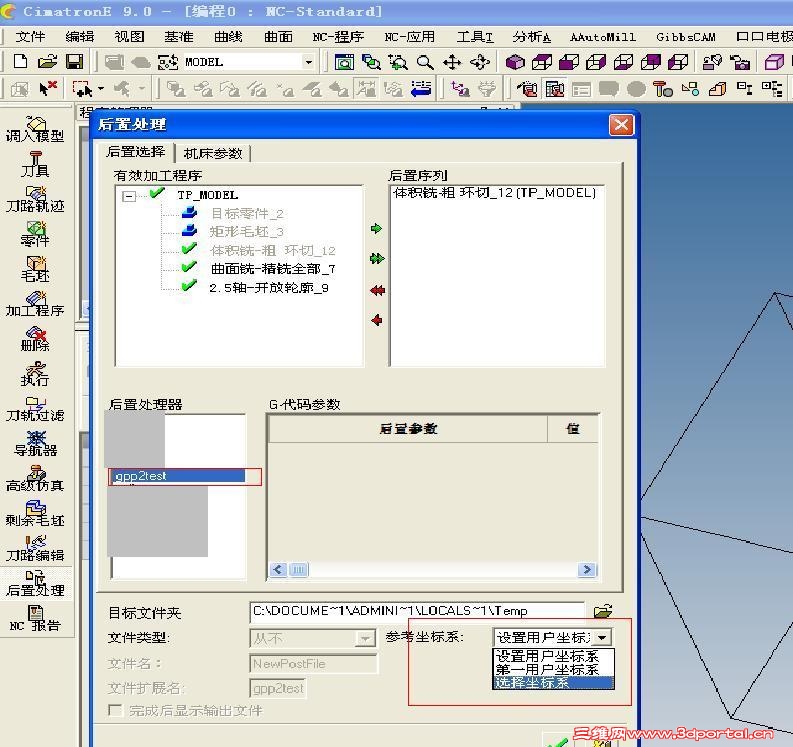Viewport: 793px width, 747px height.
Task: Open 刀路编辑 in the sidebar
Action: click(35, 549)
